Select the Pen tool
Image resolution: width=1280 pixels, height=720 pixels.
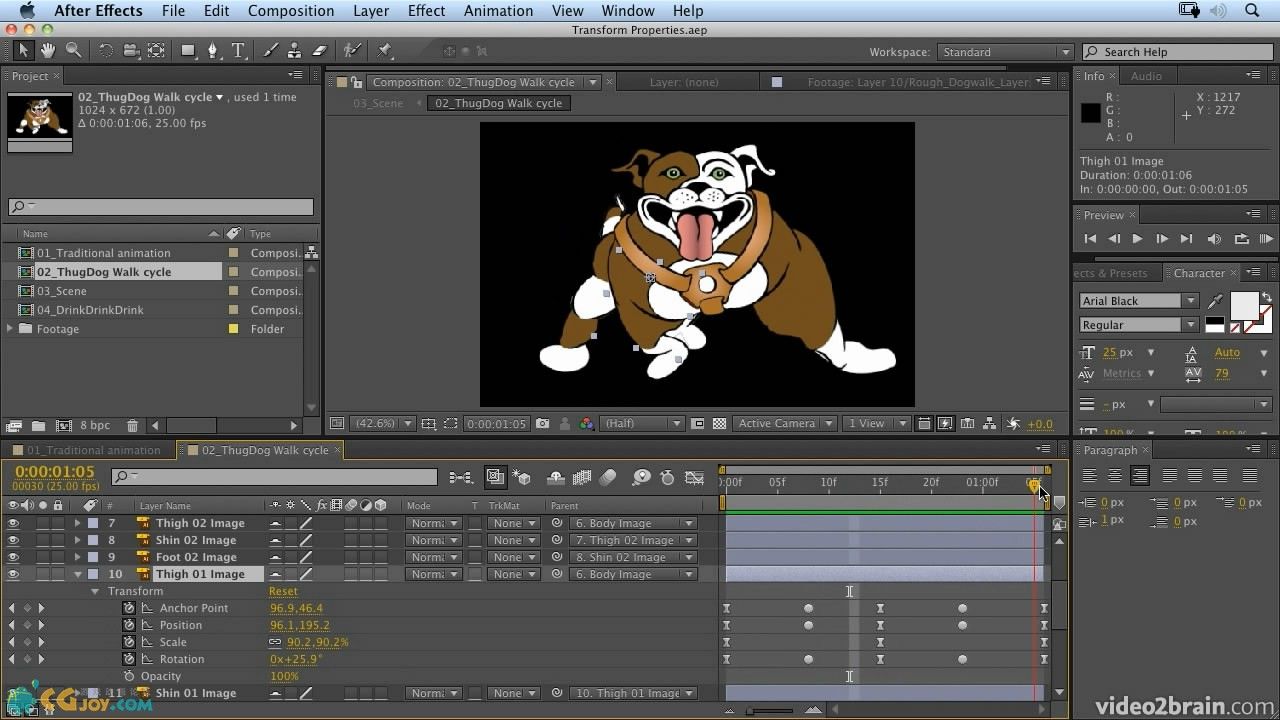(x=212, y=51)
